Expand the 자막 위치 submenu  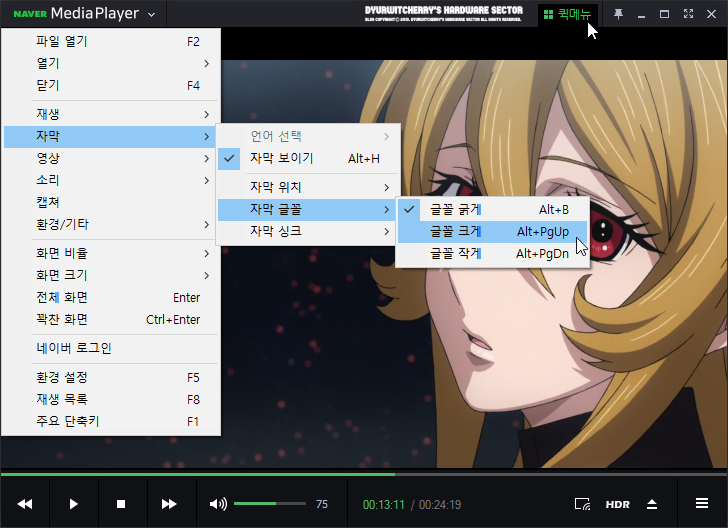[x=308, y=187]
